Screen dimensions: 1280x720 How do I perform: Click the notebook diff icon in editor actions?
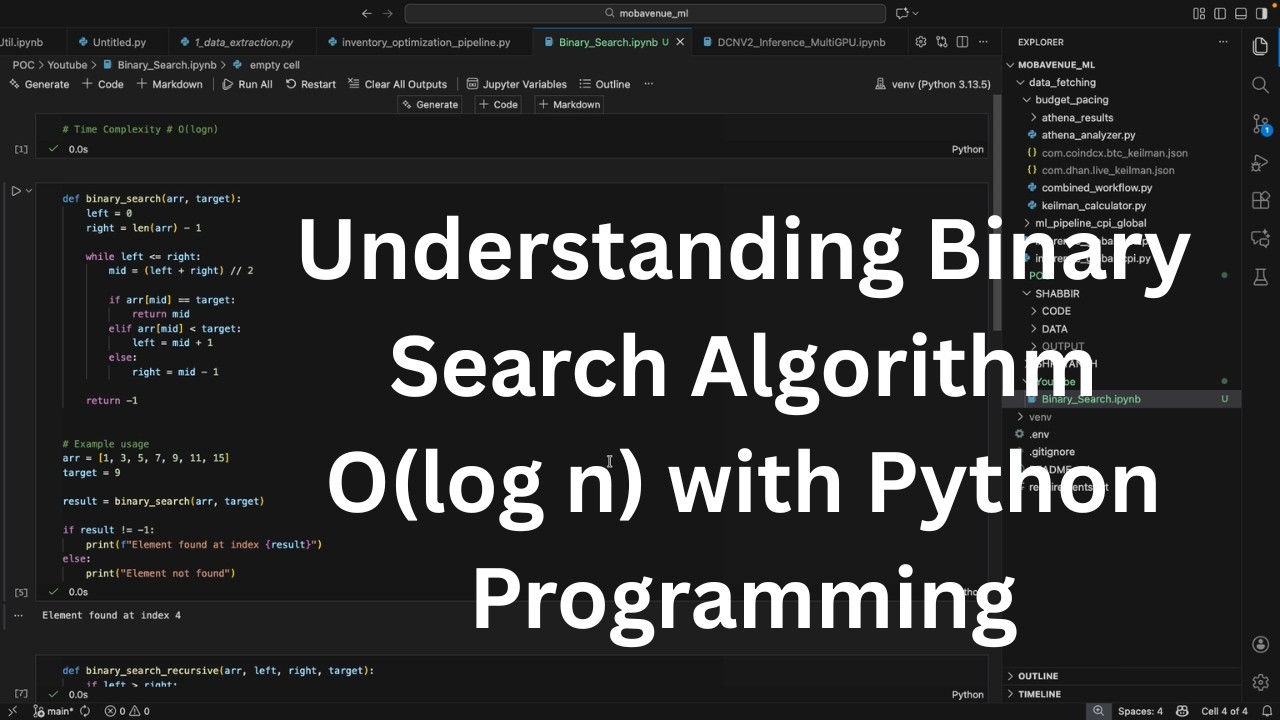tap(942, 42)
